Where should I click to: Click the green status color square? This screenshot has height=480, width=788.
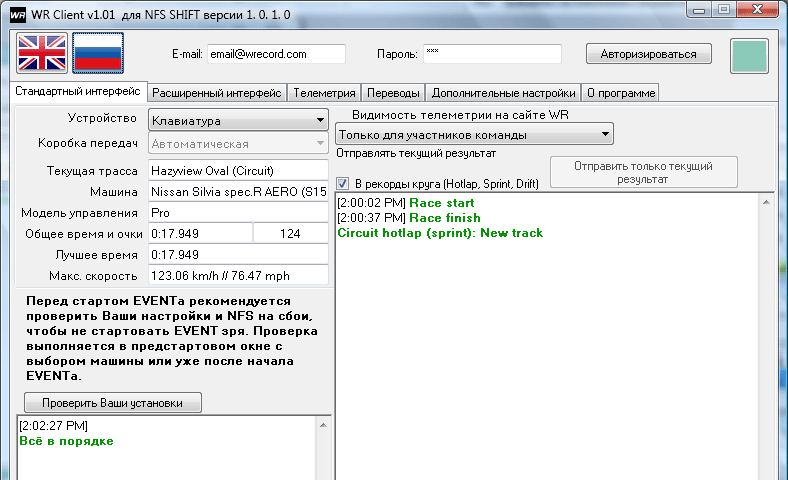749,56
